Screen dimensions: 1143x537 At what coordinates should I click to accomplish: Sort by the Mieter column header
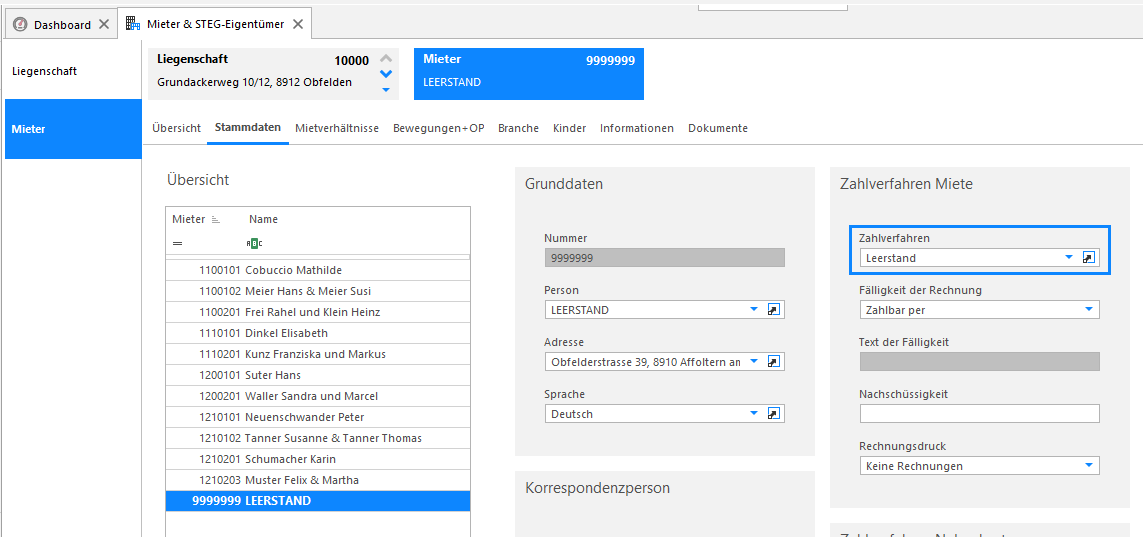coord(189,219)
